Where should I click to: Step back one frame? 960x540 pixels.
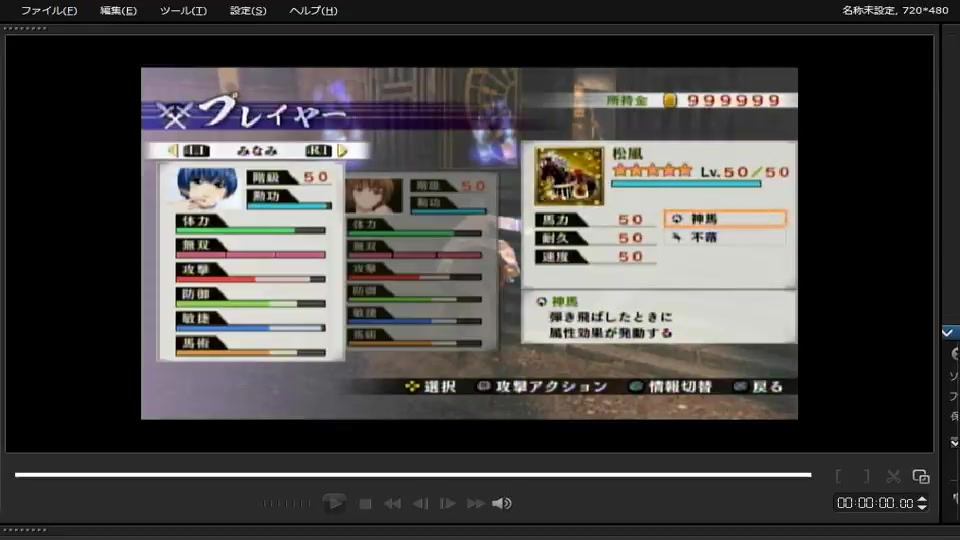pyautogui.click(x=421, y=504)
